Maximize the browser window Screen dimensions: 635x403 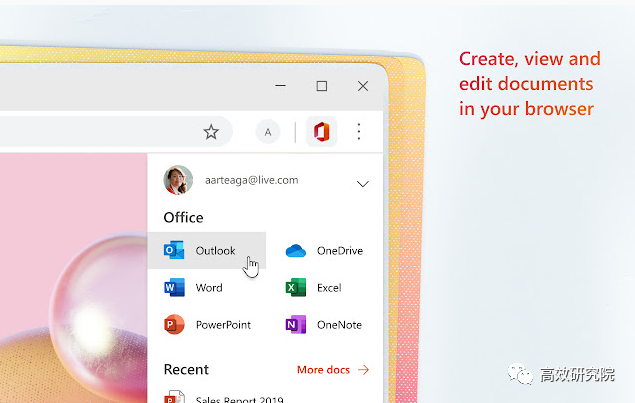click(x=322, y=86)
